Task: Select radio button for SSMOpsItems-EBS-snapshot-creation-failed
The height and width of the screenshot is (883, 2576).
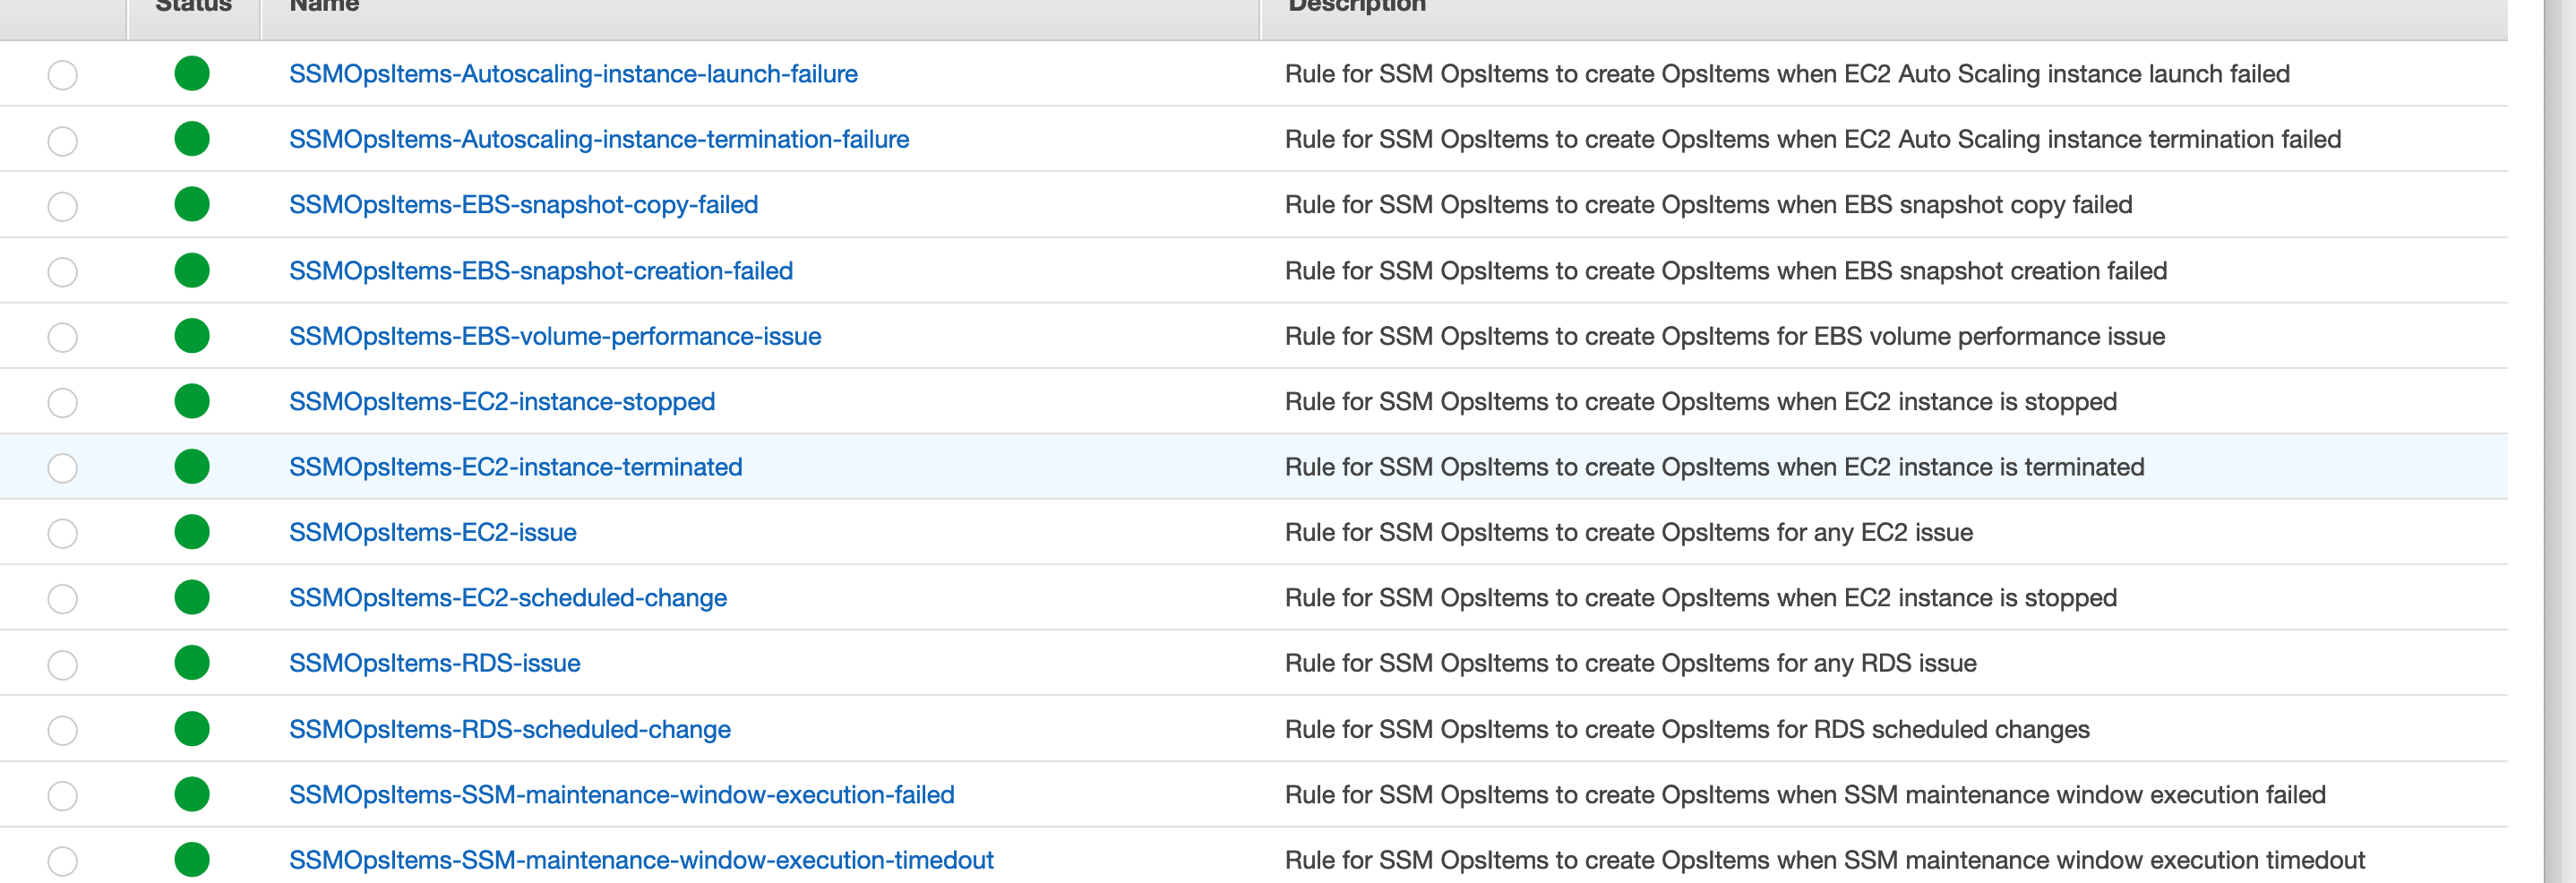Action: [x=63, y=272]
